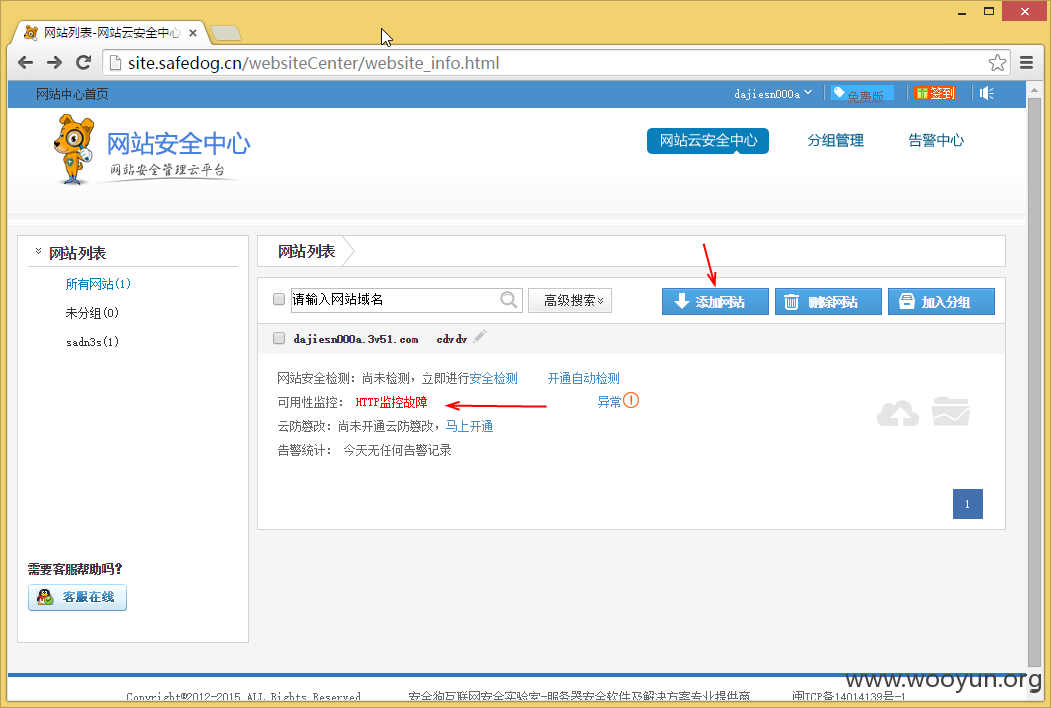Select the 网站列表 browser tab
This screenshot has height=708, width=1051.
pos(111,33)
